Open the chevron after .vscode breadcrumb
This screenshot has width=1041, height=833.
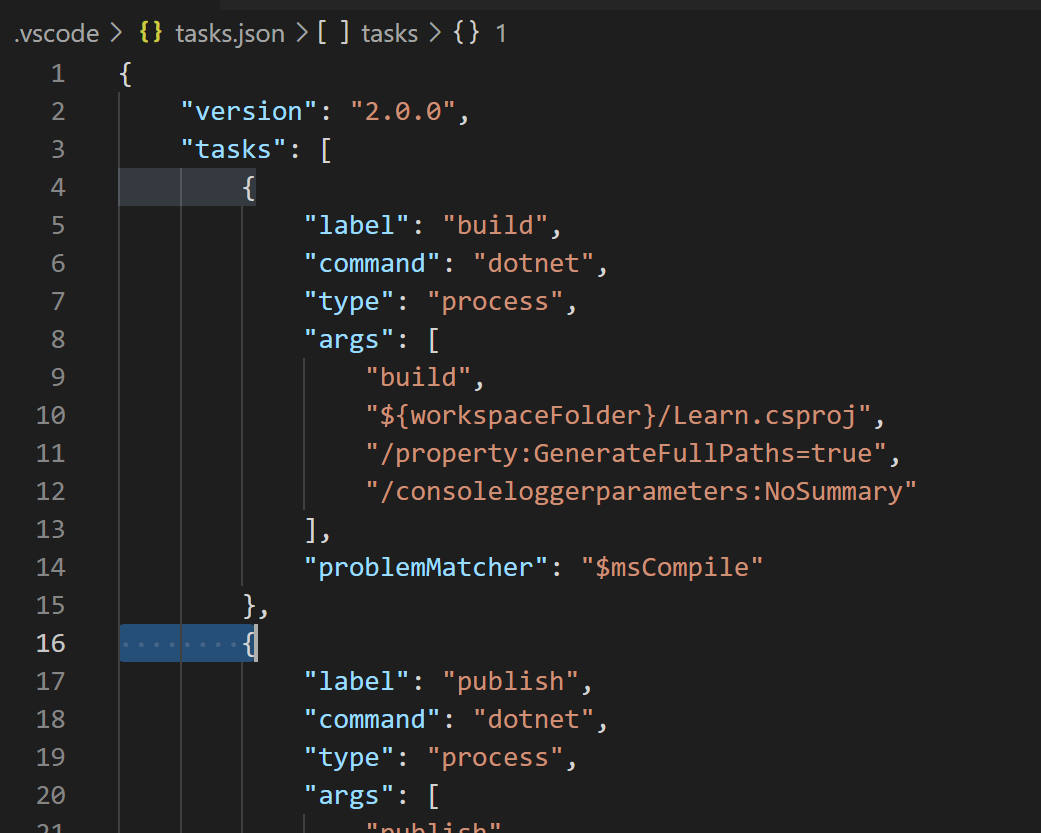(116, 33)
